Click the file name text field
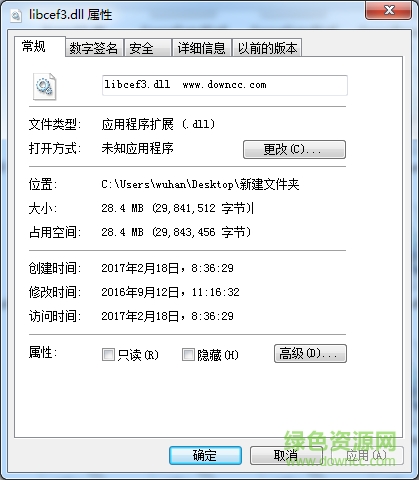 (x=225, y=85)
